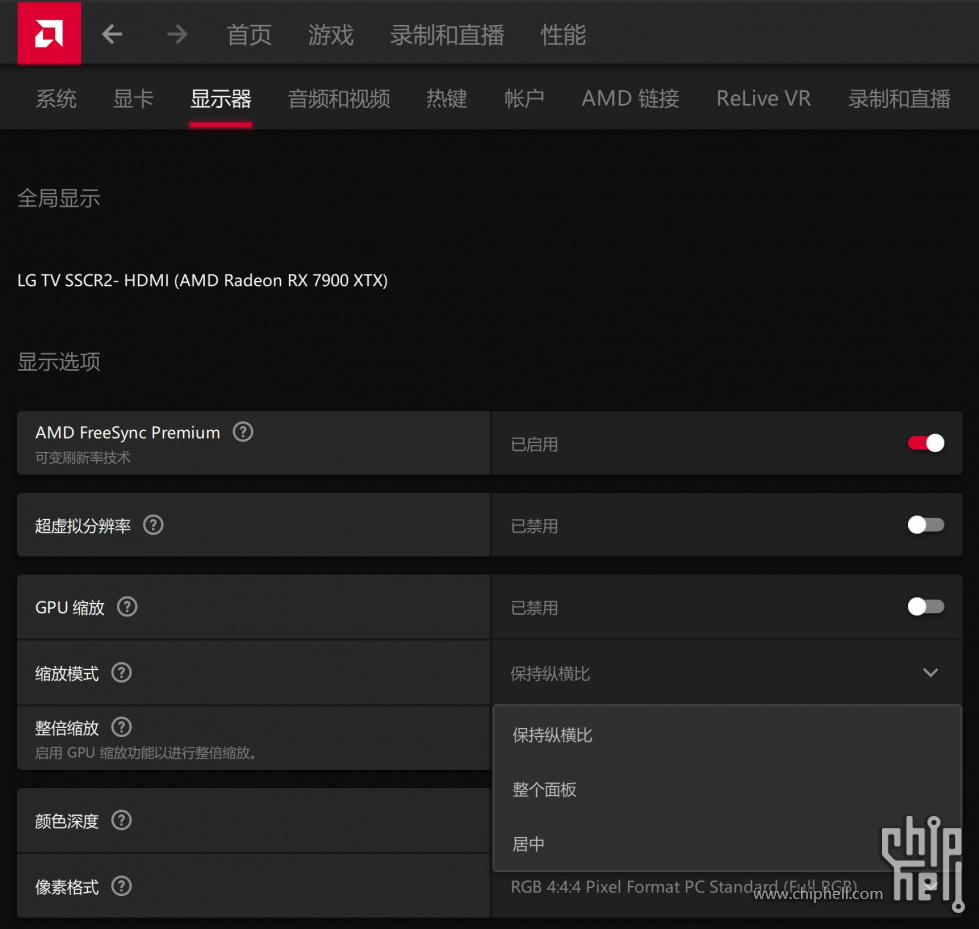Click the AMD logo icon
The image size is (979, 929).
click(x=49, y=33)
